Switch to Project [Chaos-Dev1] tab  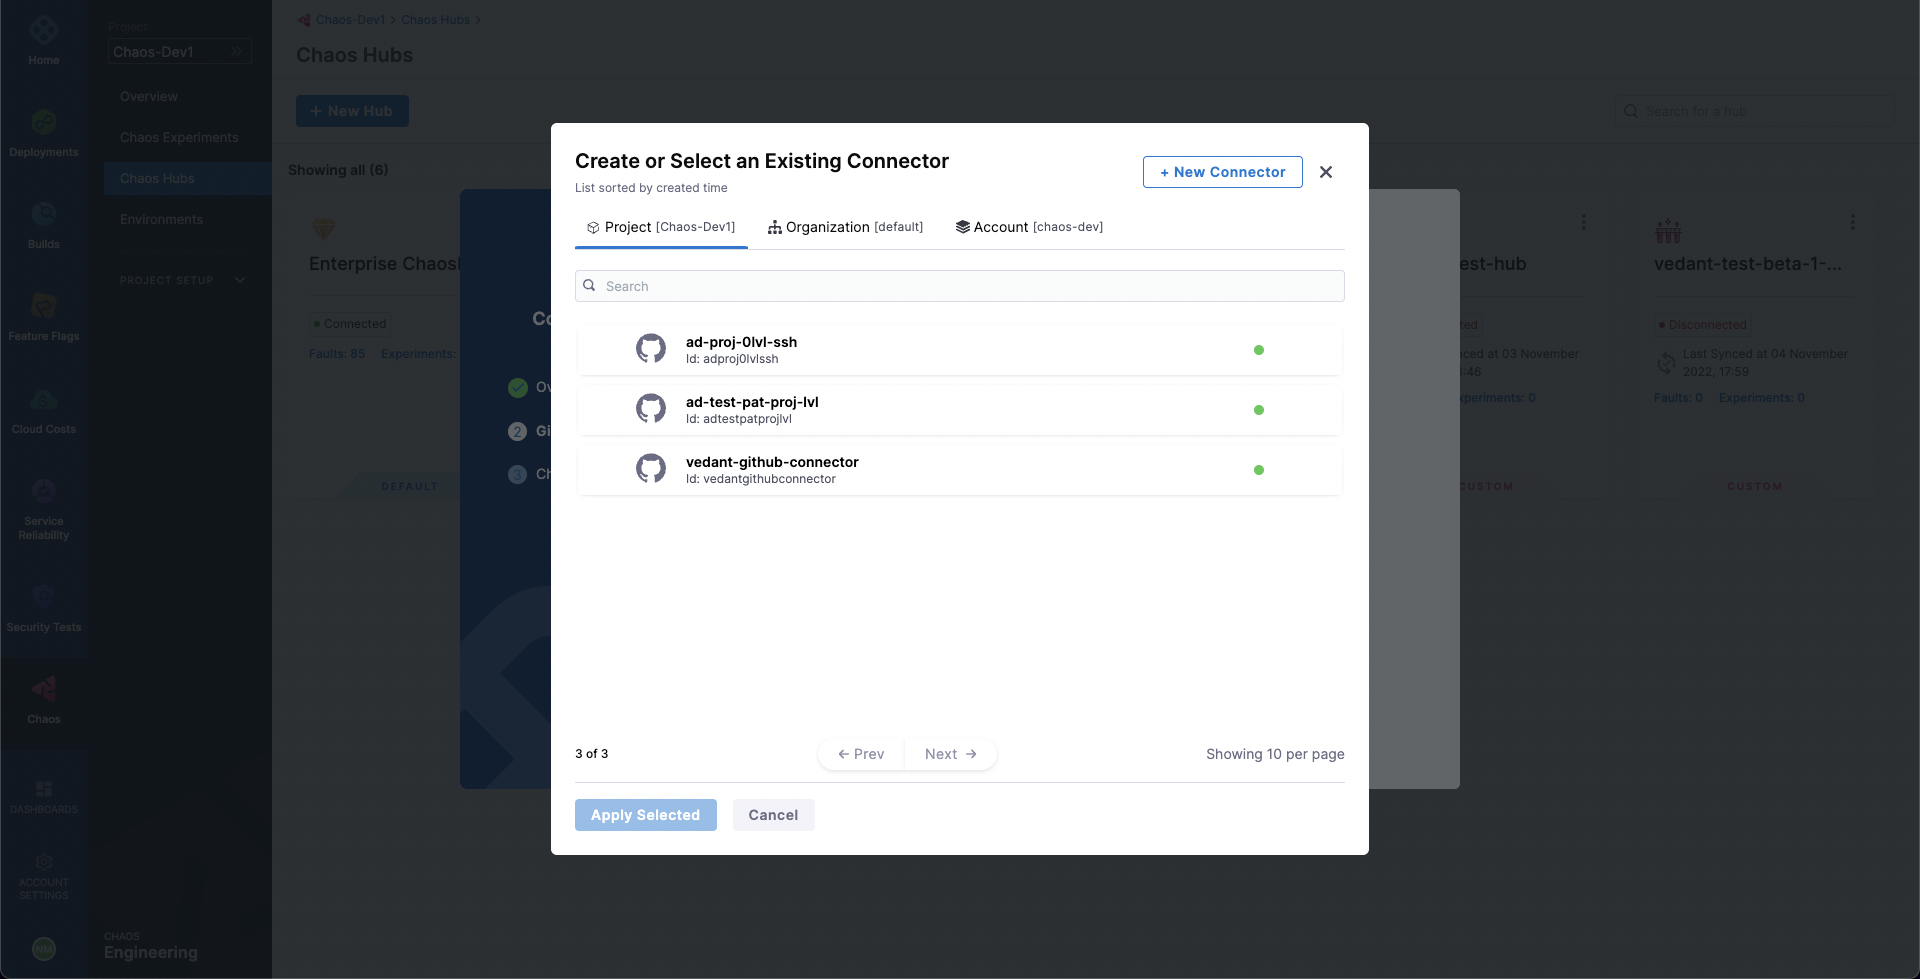pyautogui.click(x=661, y=227)
